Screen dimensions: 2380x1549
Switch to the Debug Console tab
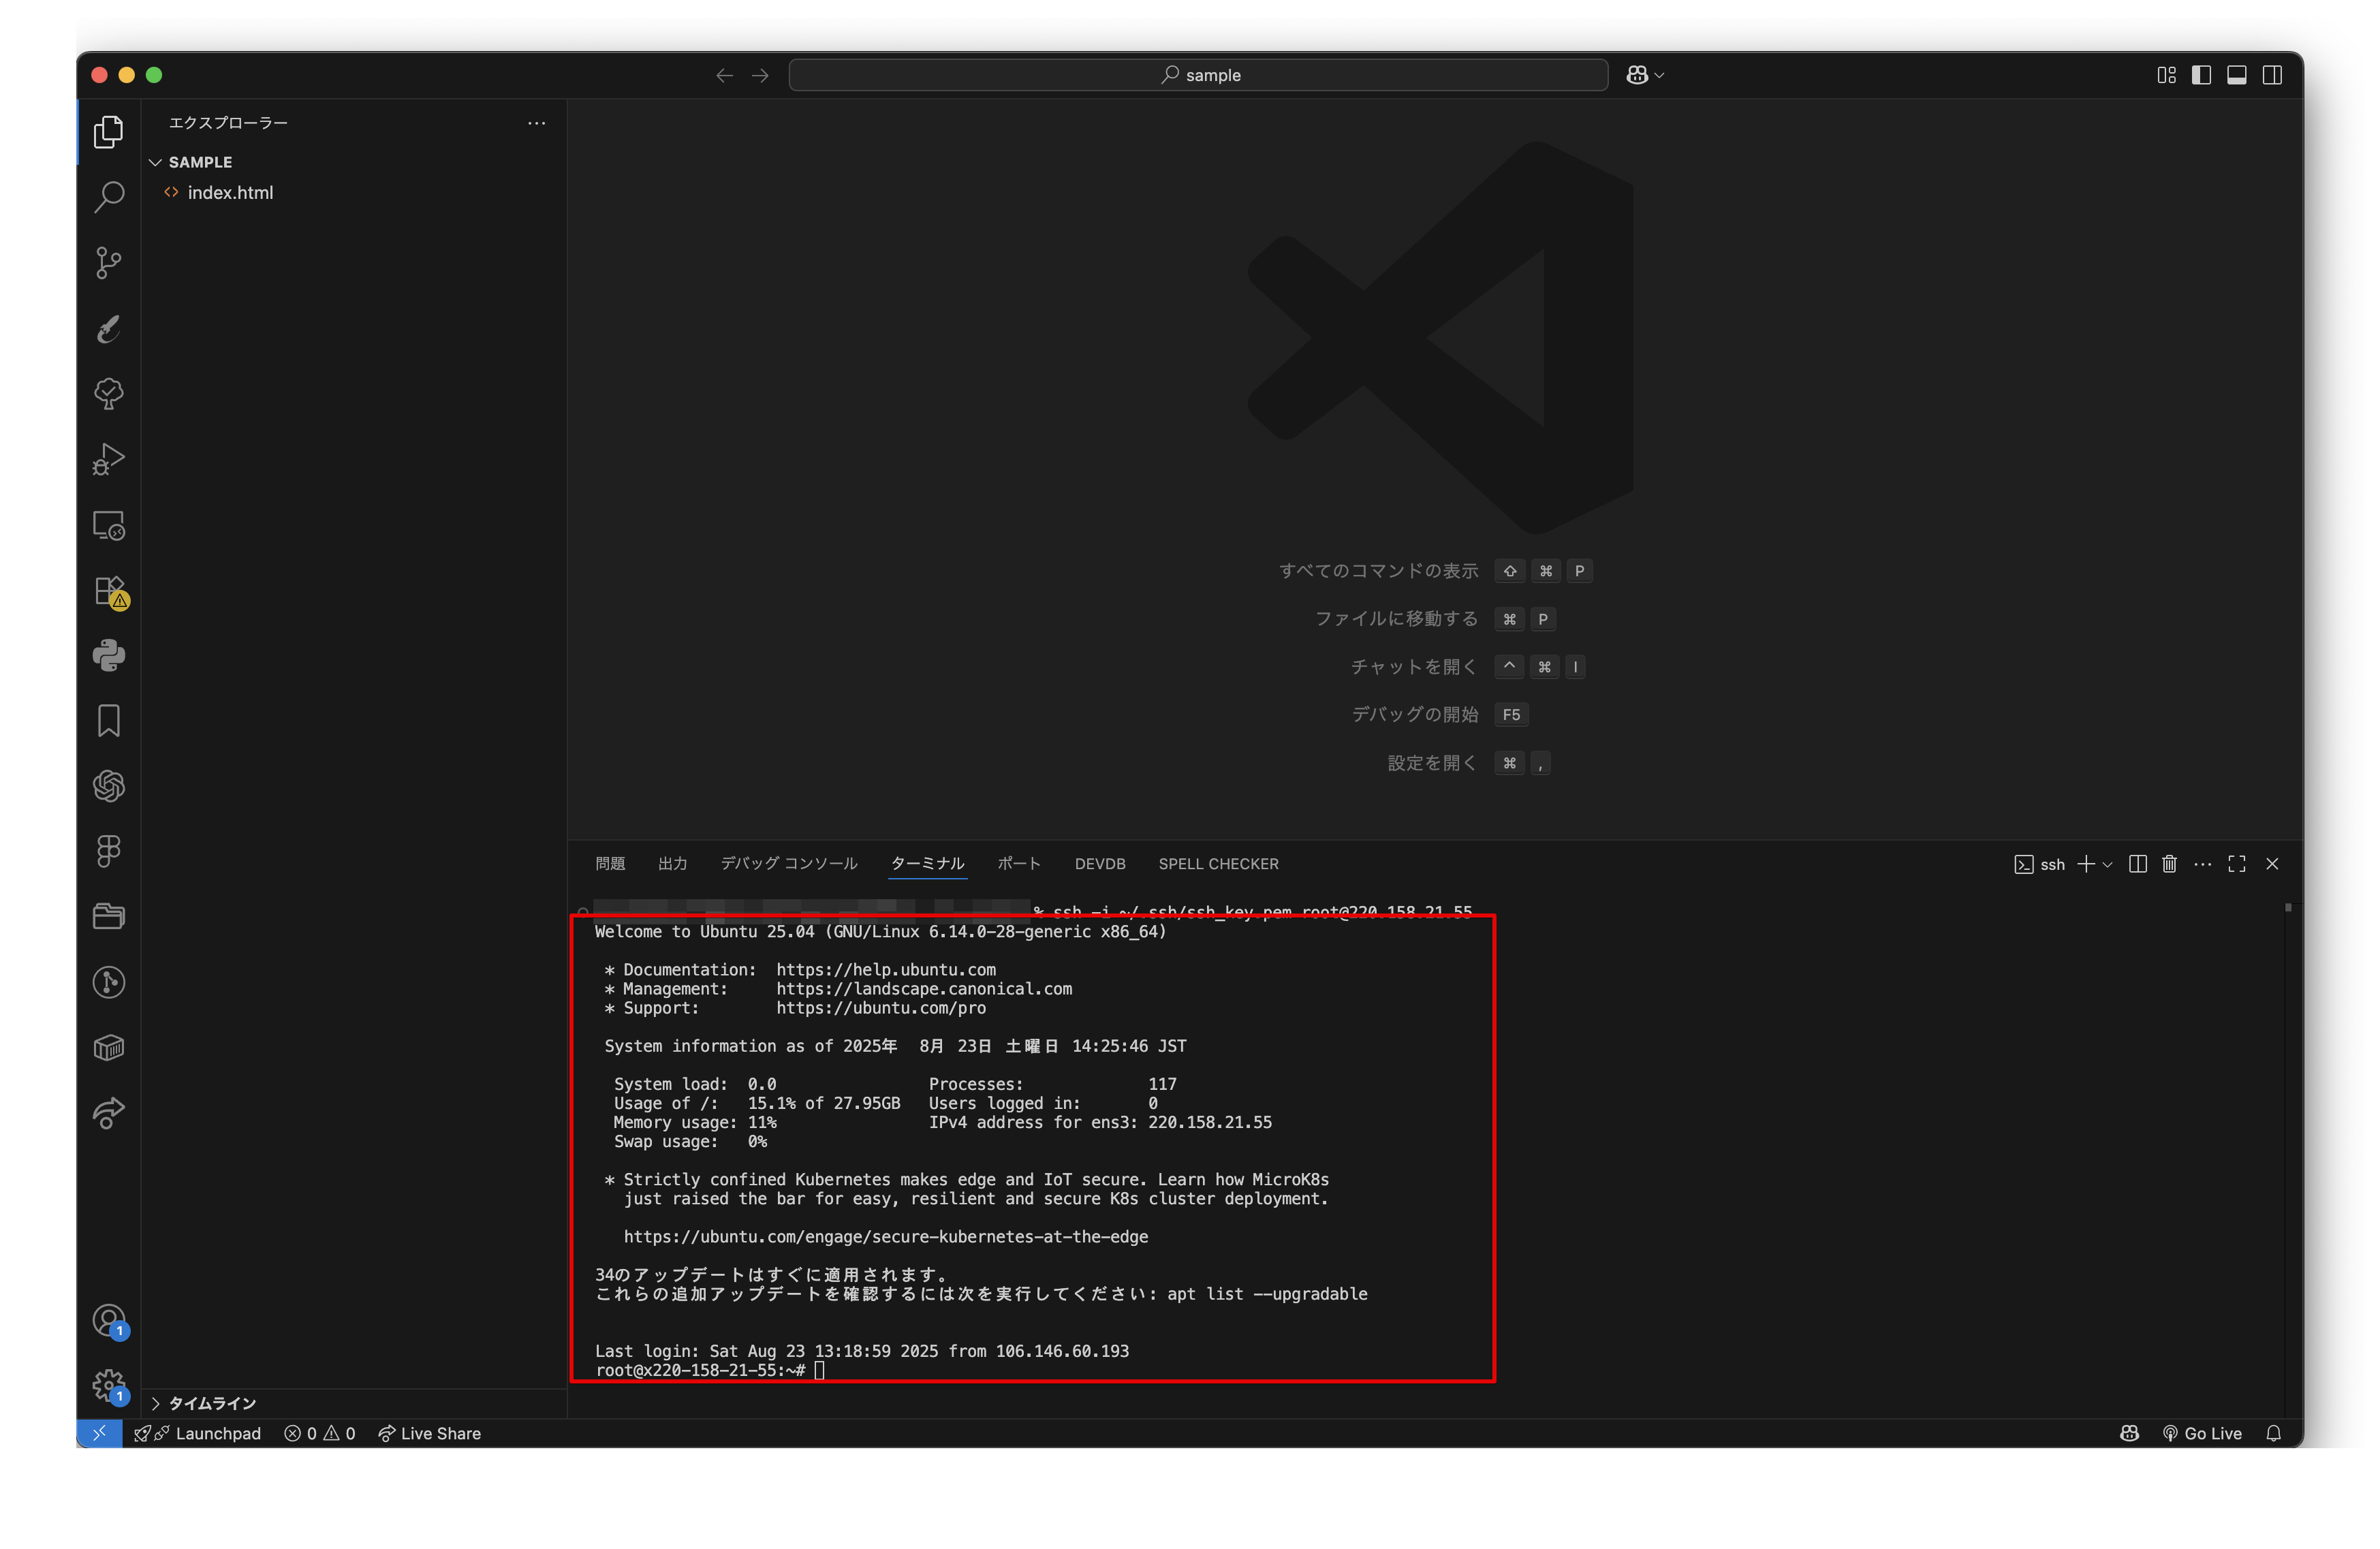(x=789, y=864)
